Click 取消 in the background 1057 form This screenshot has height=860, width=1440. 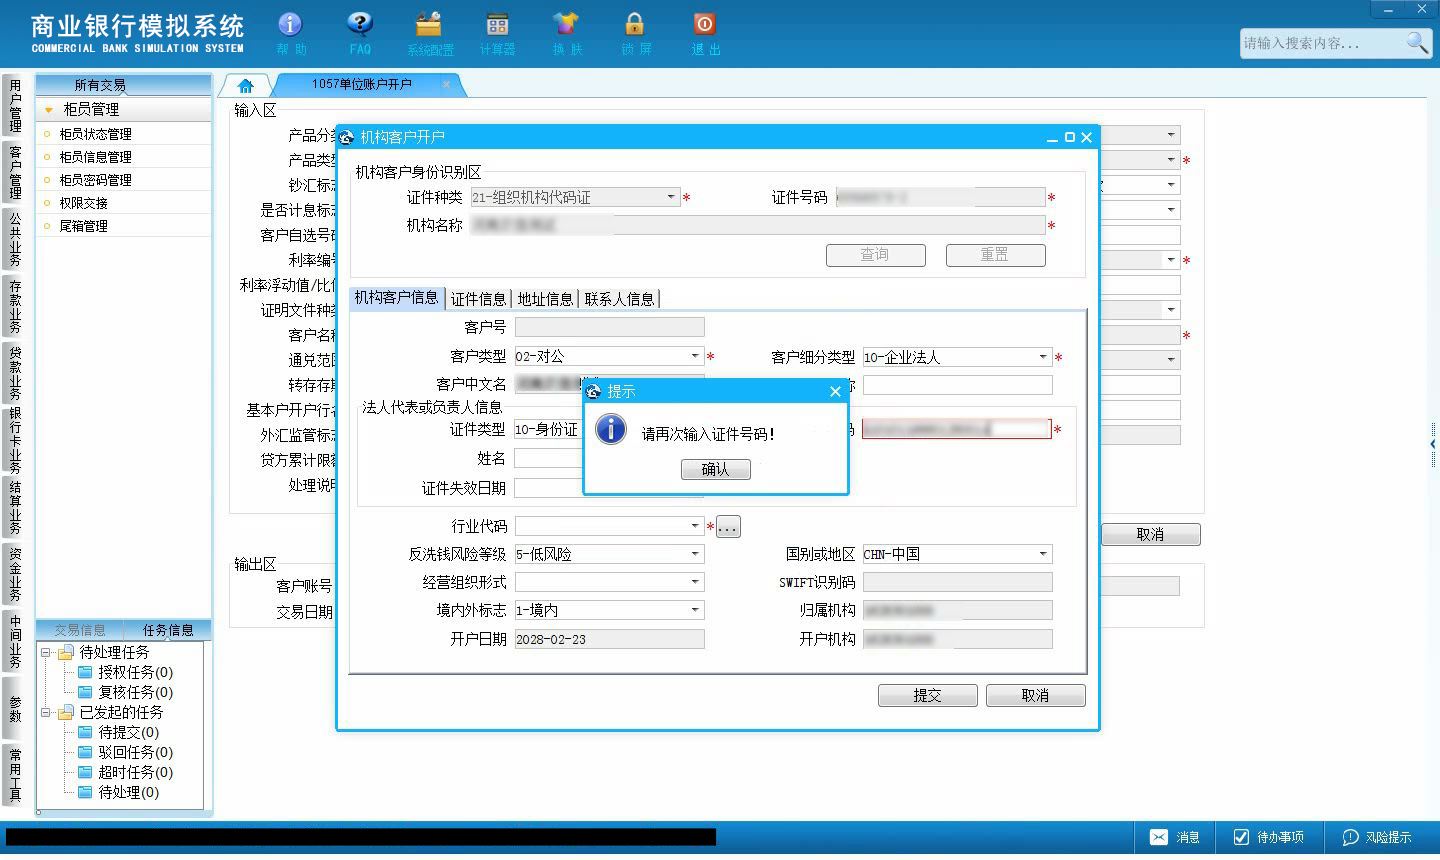1151,534
